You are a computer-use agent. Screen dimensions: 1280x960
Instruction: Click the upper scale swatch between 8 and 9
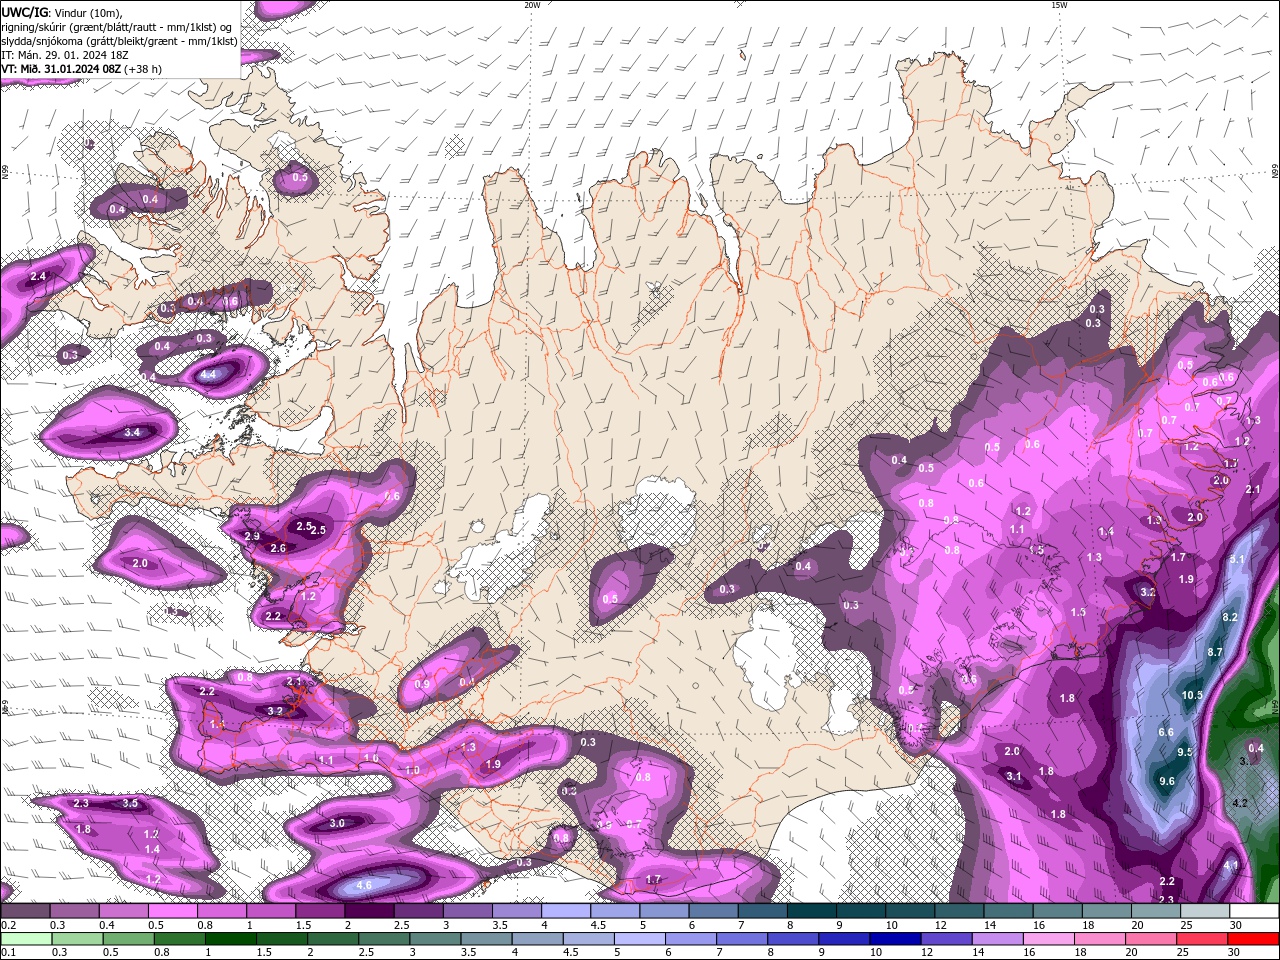811,911
